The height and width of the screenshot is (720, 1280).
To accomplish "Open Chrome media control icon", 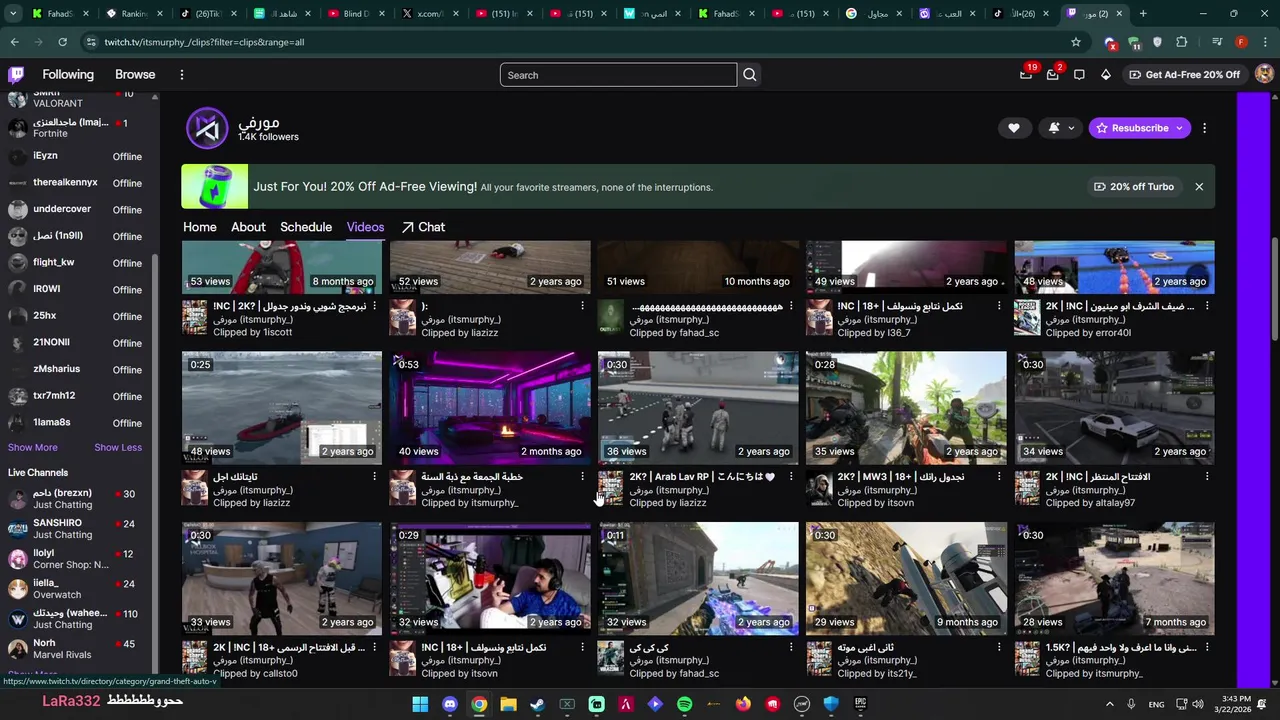I will (1217, 42).
